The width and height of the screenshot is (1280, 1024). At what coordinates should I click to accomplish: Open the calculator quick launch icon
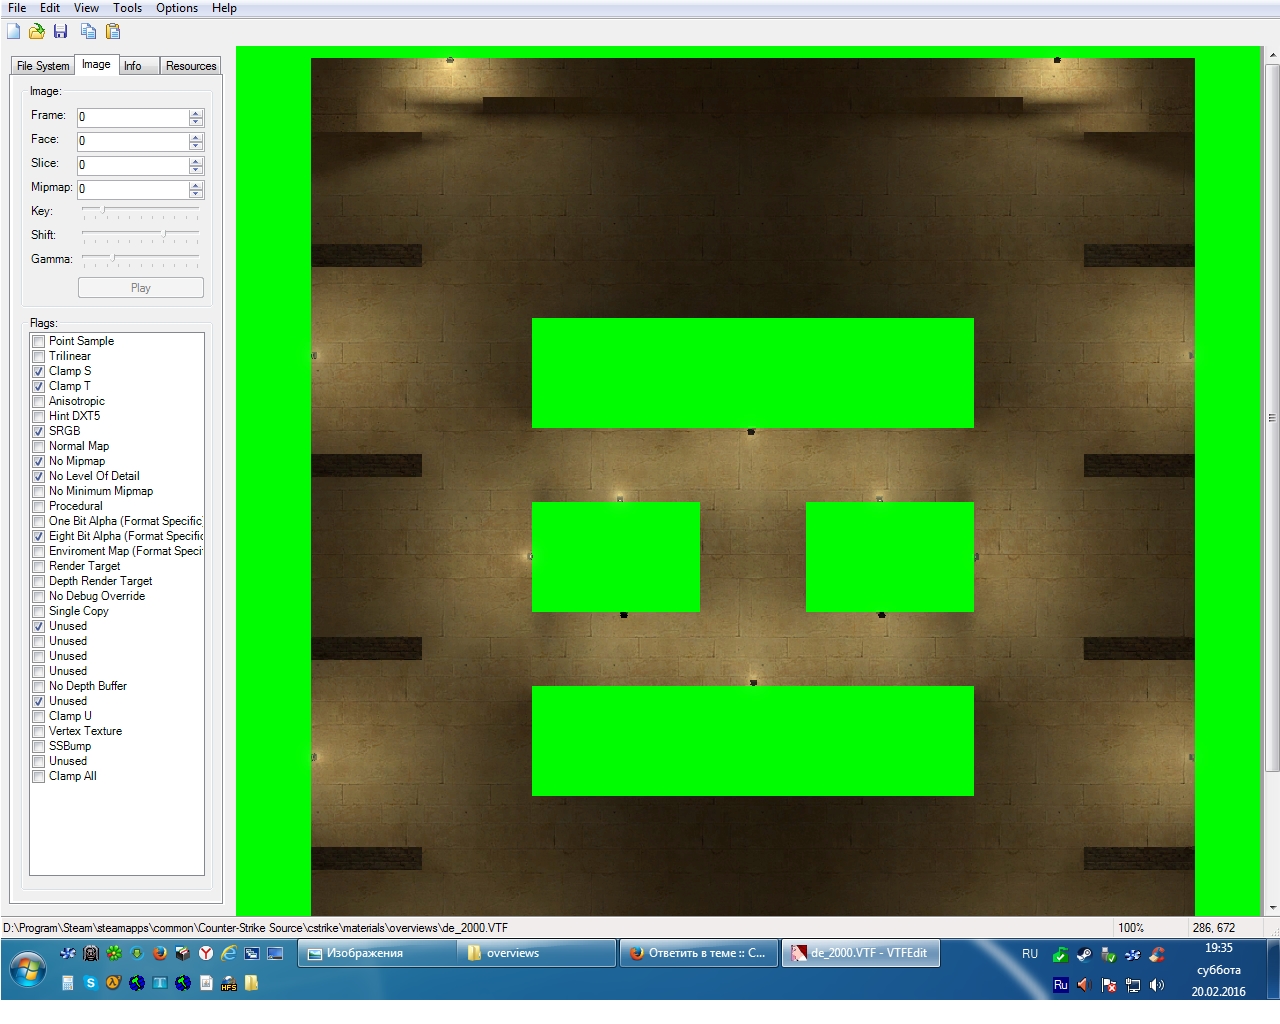[68, 983]
